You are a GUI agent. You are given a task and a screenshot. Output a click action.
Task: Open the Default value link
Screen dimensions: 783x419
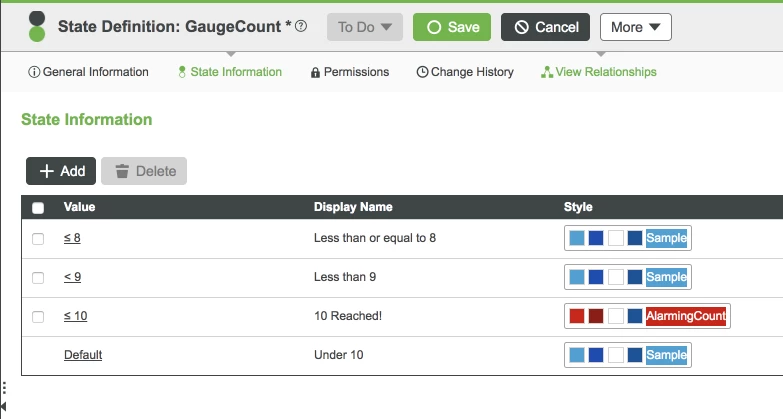(x=83, y=355)
